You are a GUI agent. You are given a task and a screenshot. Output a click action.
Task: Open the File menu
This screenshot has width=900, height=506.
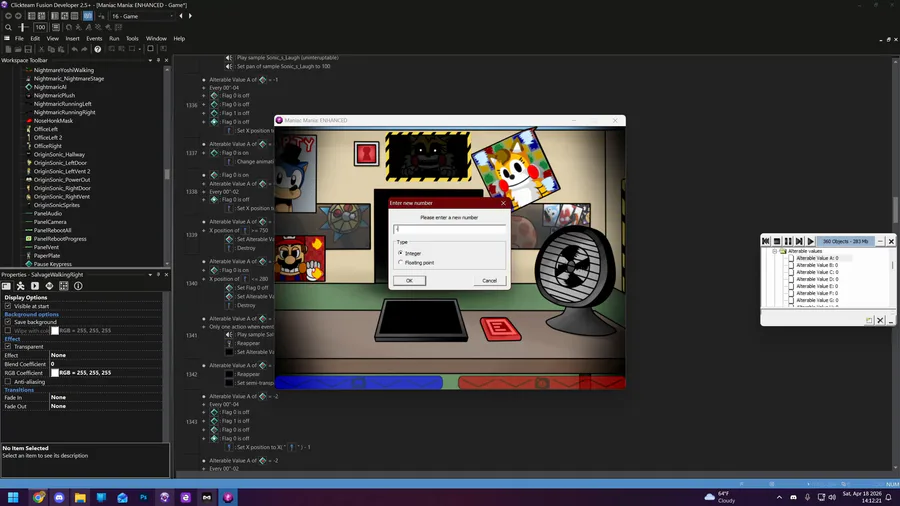[19, 38]
